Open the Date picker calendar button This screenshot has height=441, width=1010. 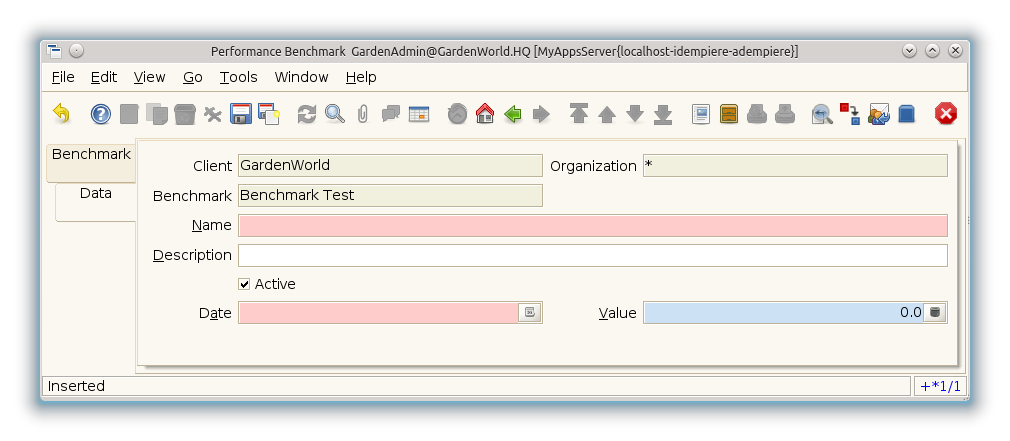530,313
